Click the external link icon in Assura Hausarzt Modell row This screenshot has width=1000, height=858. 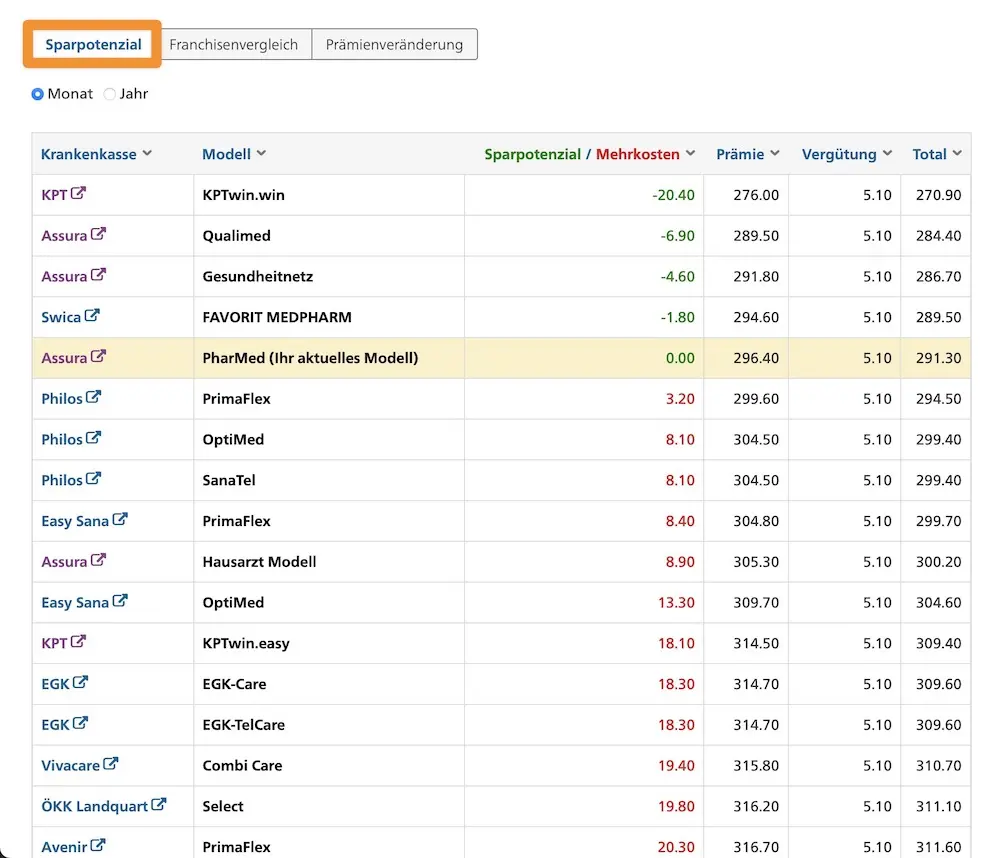[x=98, y=561]
